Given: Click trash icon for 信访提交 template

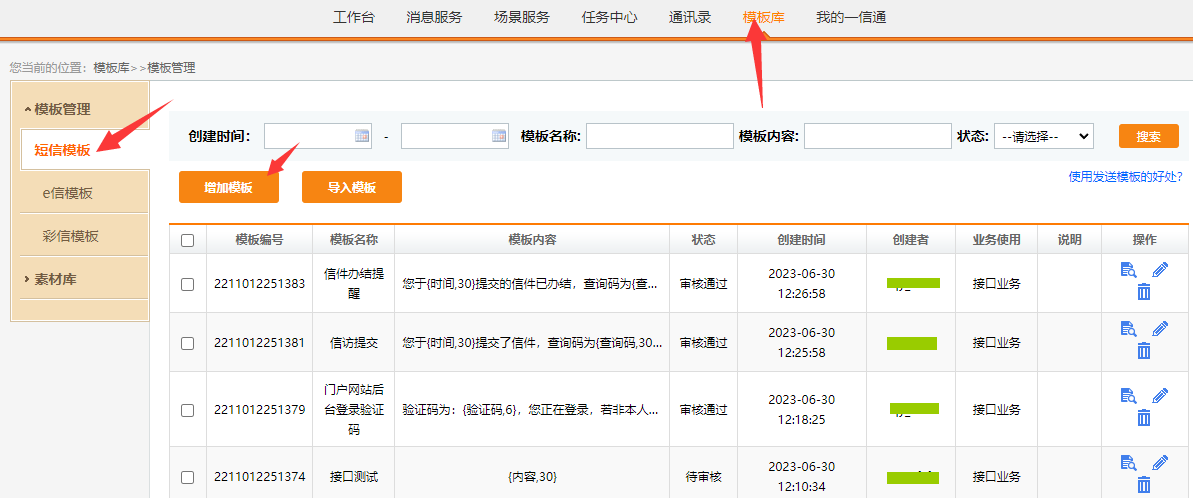Looking at the screenshot, I should click(1144, 351).
